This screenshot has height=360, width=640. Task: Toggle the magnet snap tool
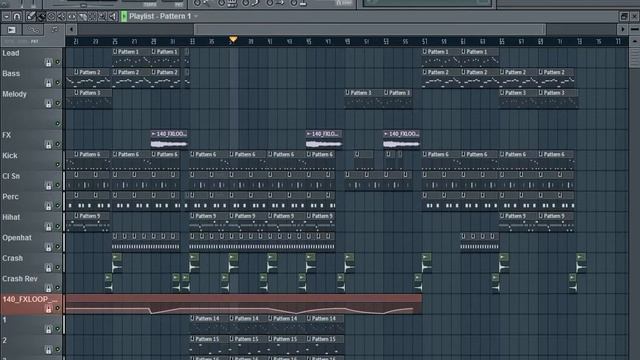click(x=17, y=16)
